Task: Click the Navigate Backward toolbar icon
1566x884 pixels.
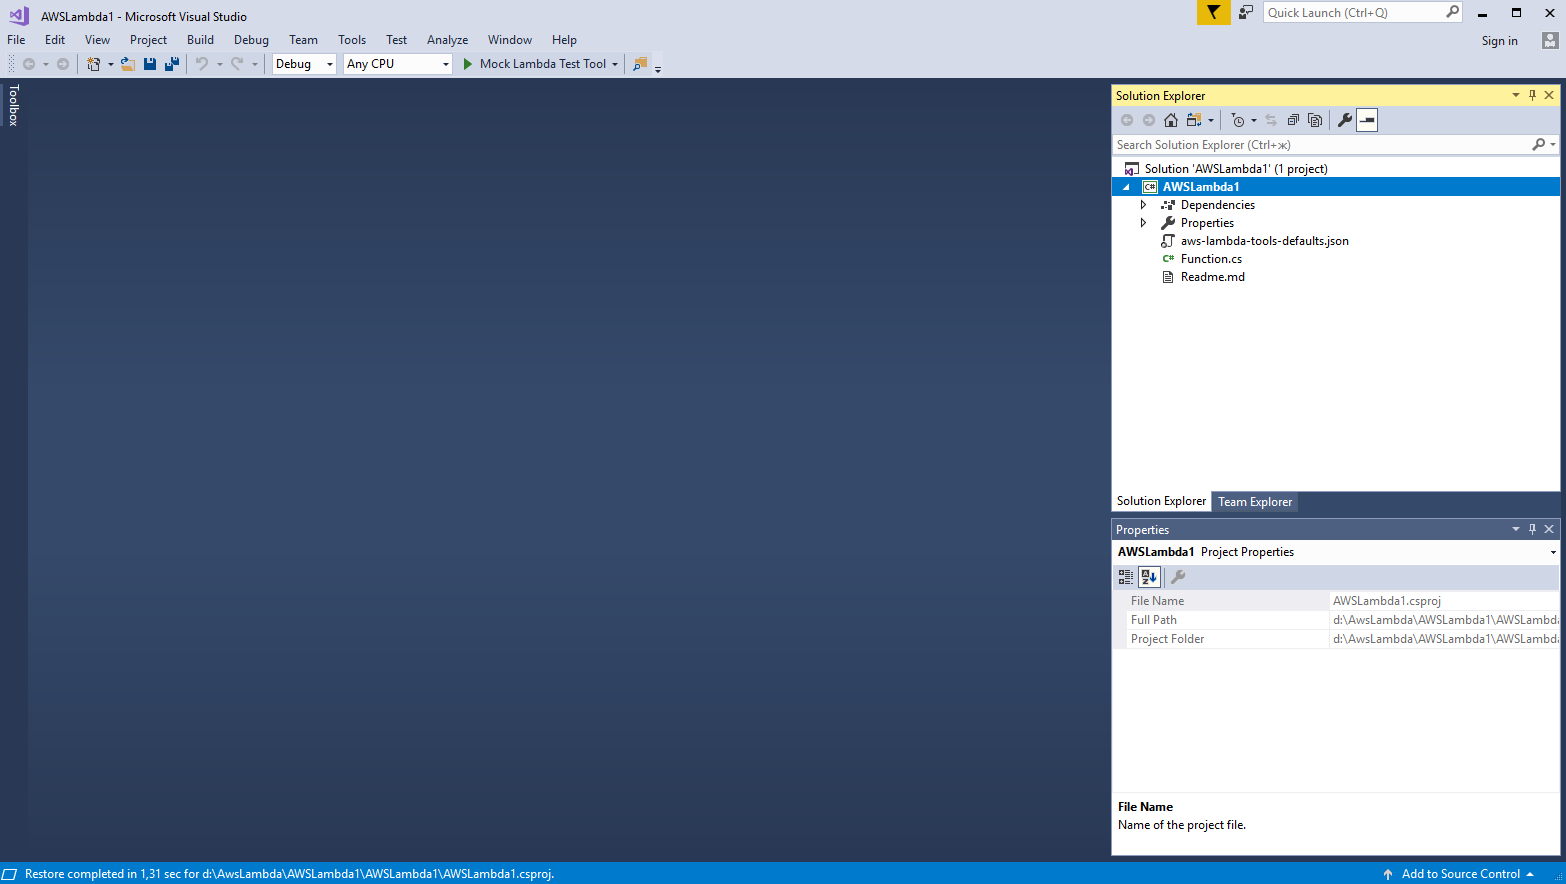Action: [29, 64]
